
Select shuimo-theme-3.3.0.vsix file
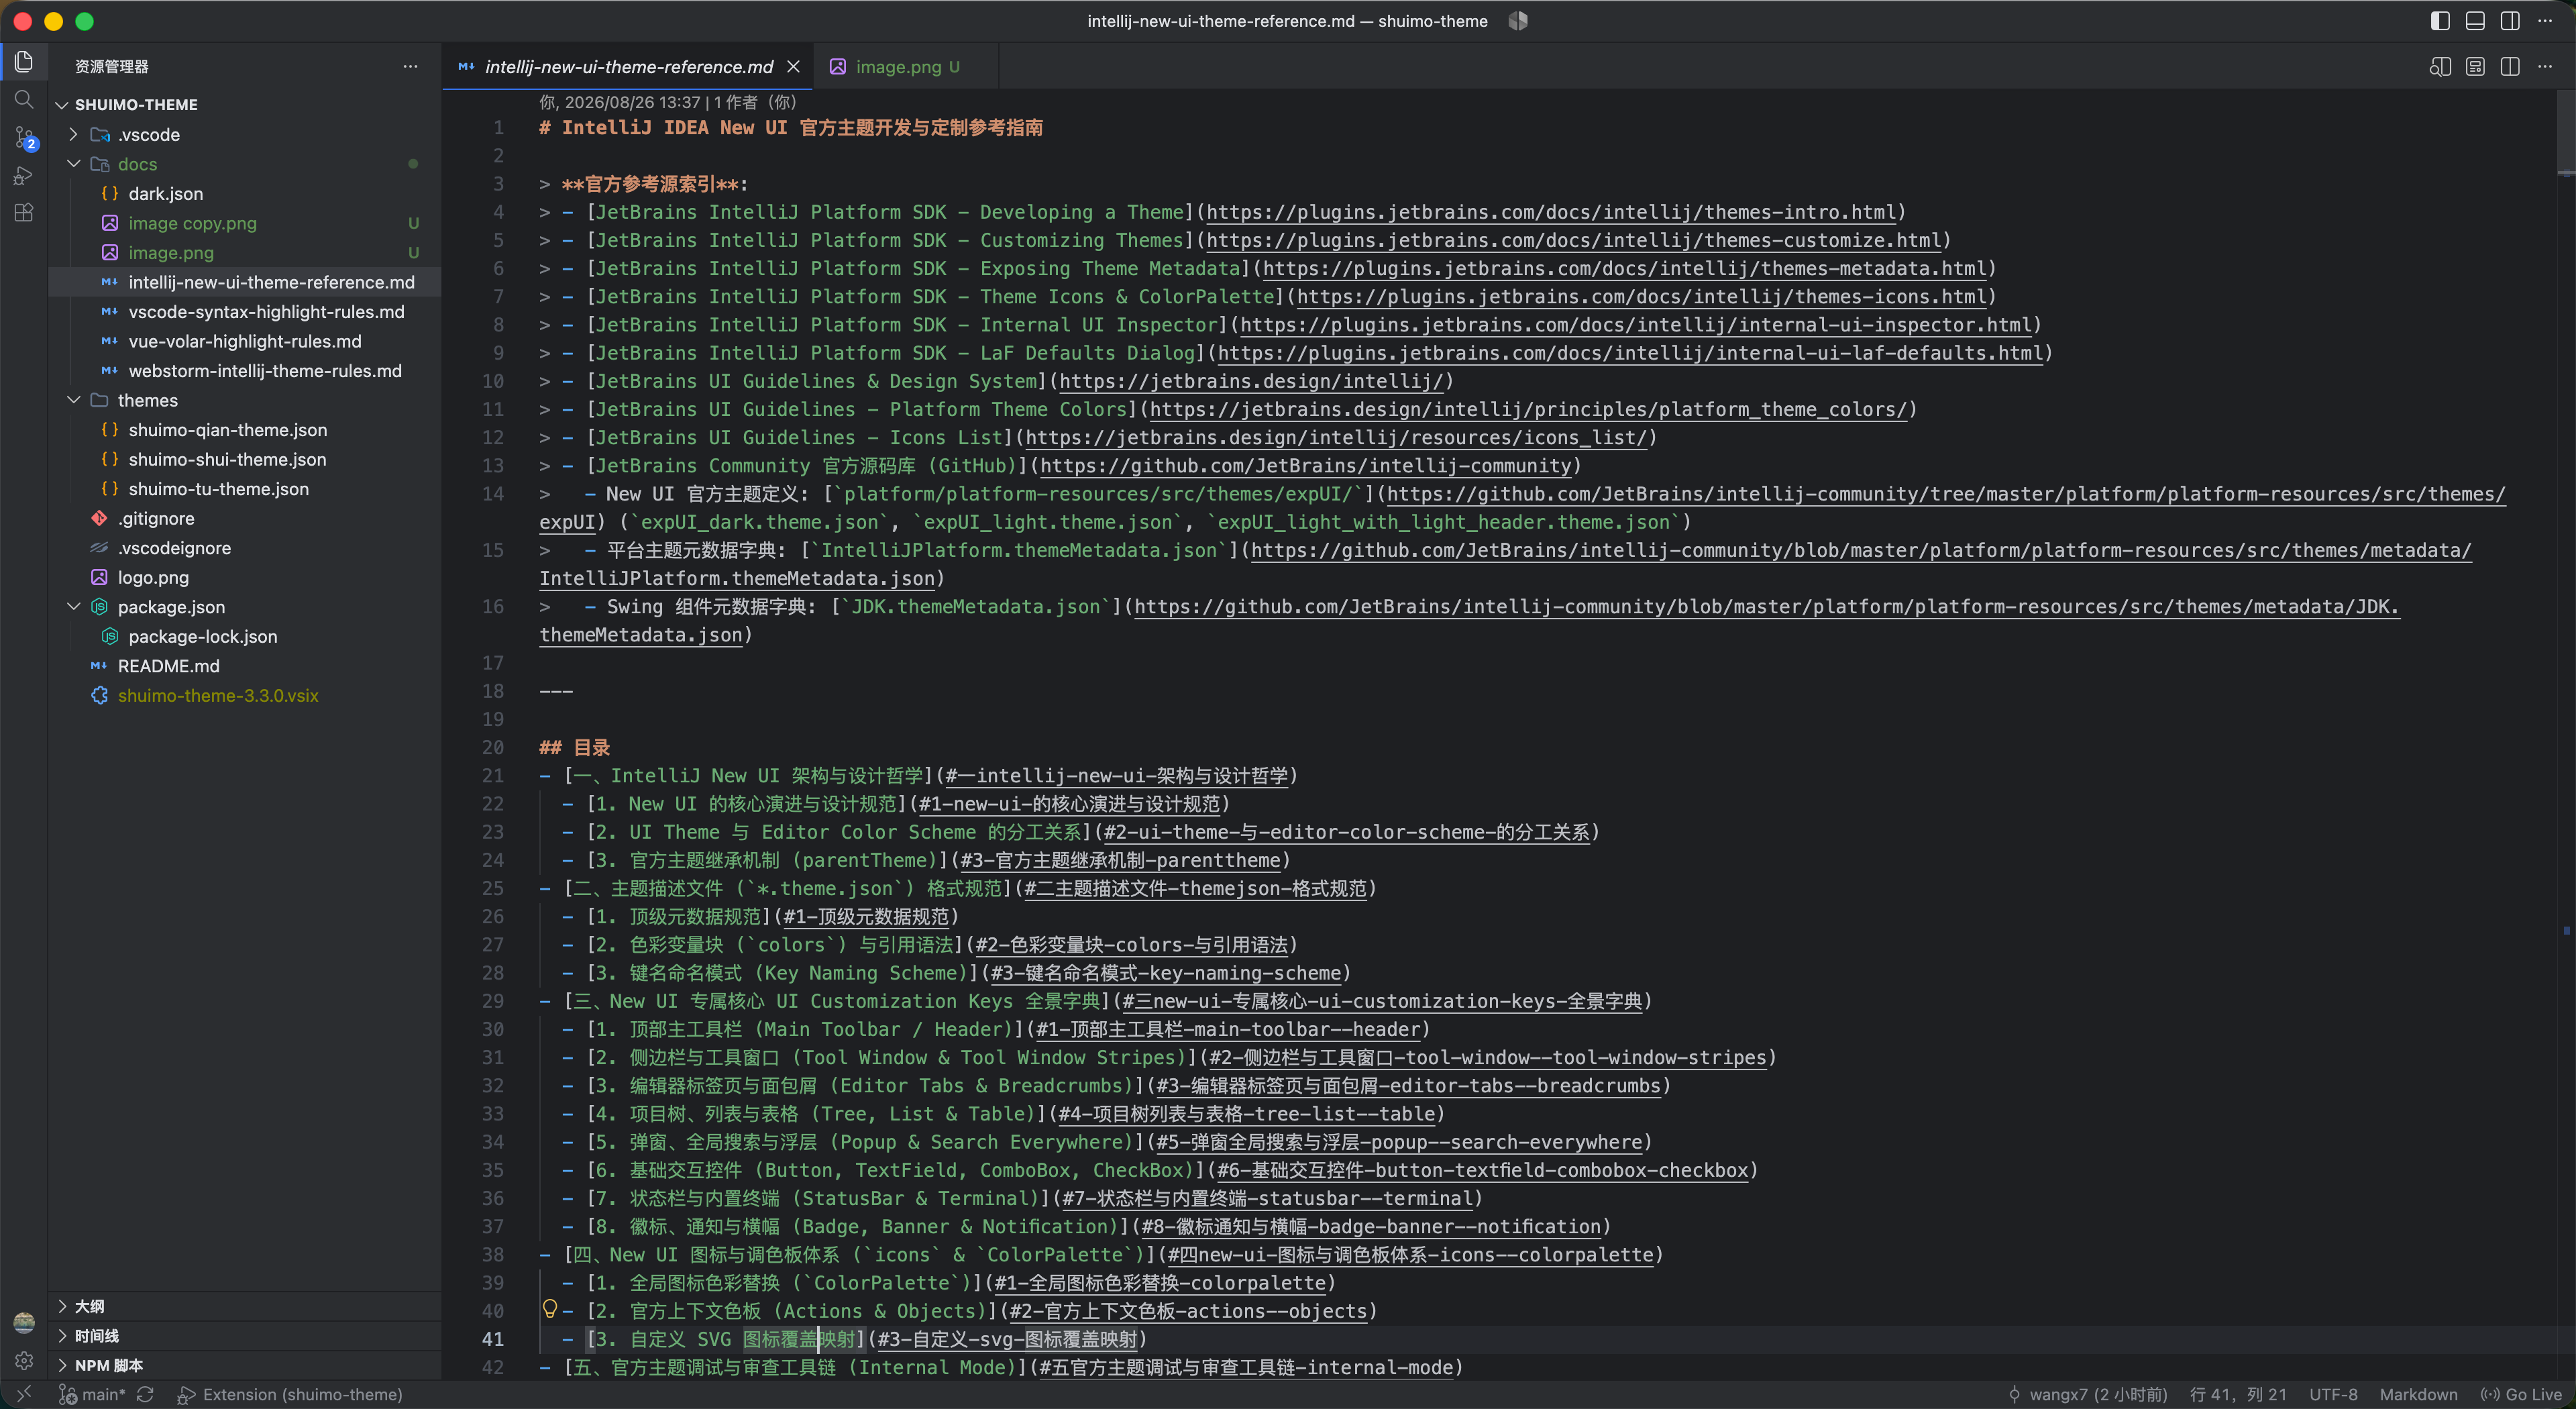[x=244, y=695]
